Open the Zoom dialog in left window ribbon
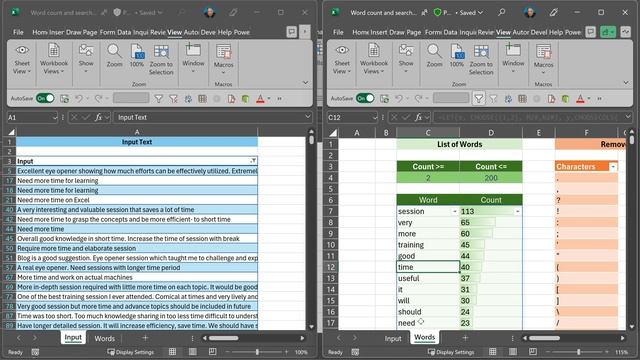Viewport: 640px width, 360px height. point(114,56)
